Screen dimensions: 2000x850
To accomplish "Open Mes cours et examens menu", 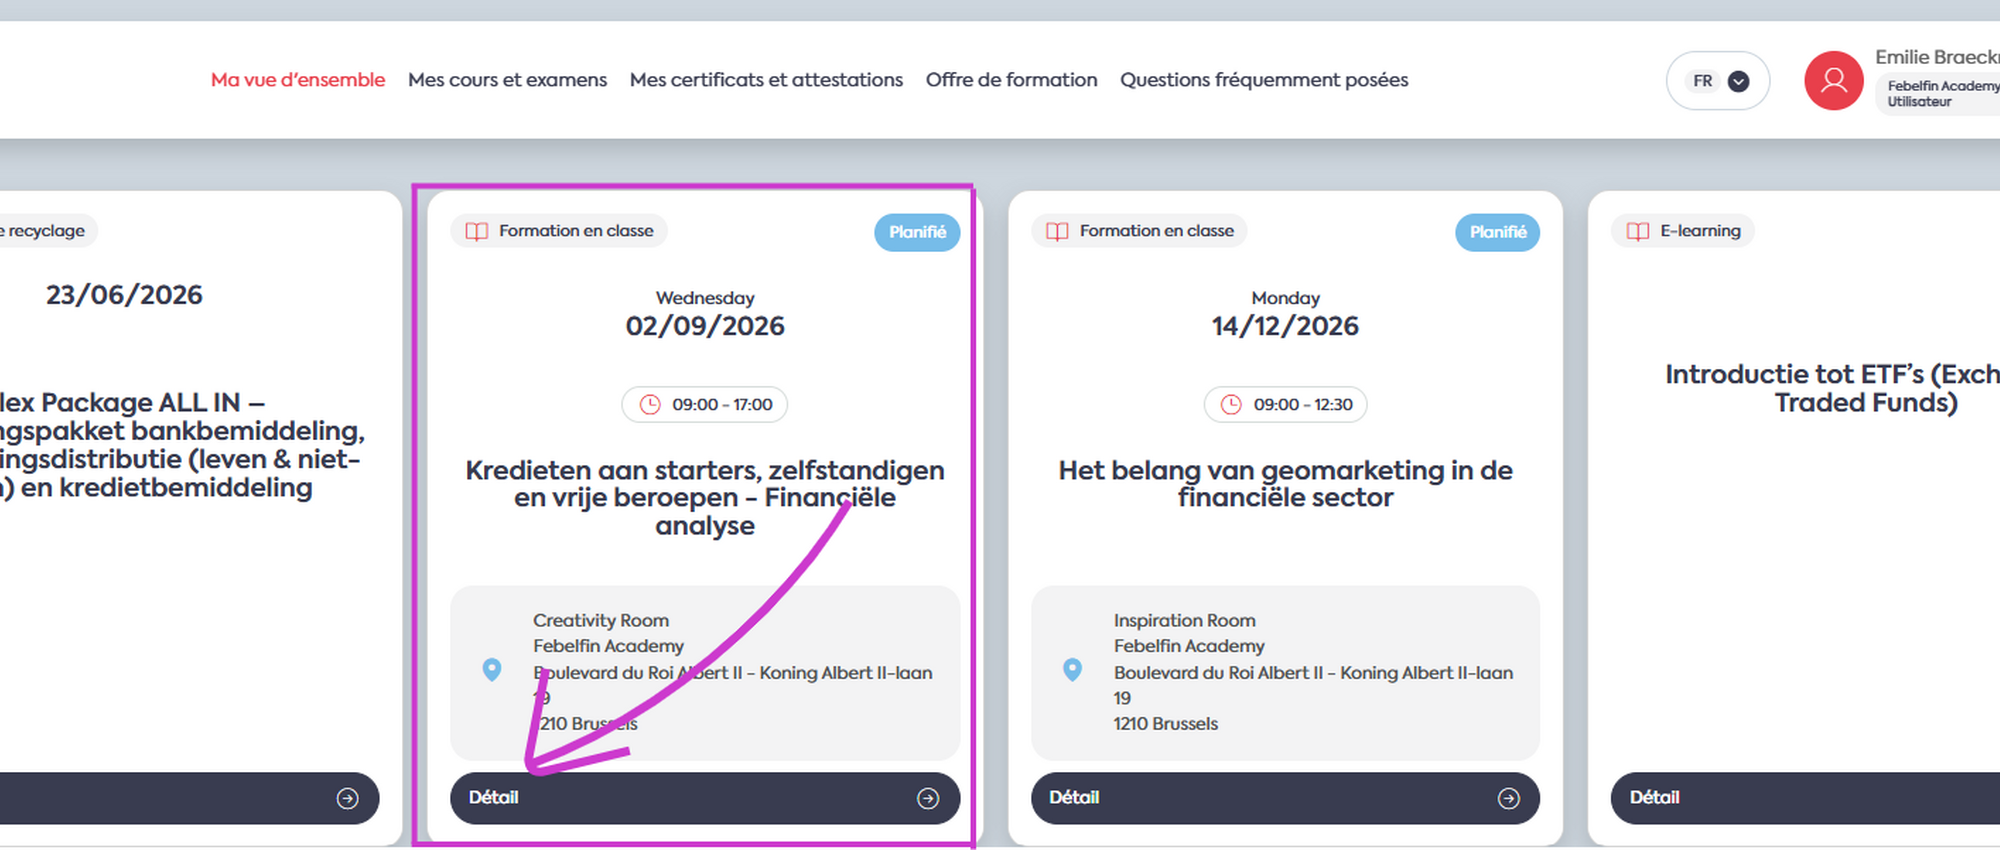I will (x=507, y=80).
